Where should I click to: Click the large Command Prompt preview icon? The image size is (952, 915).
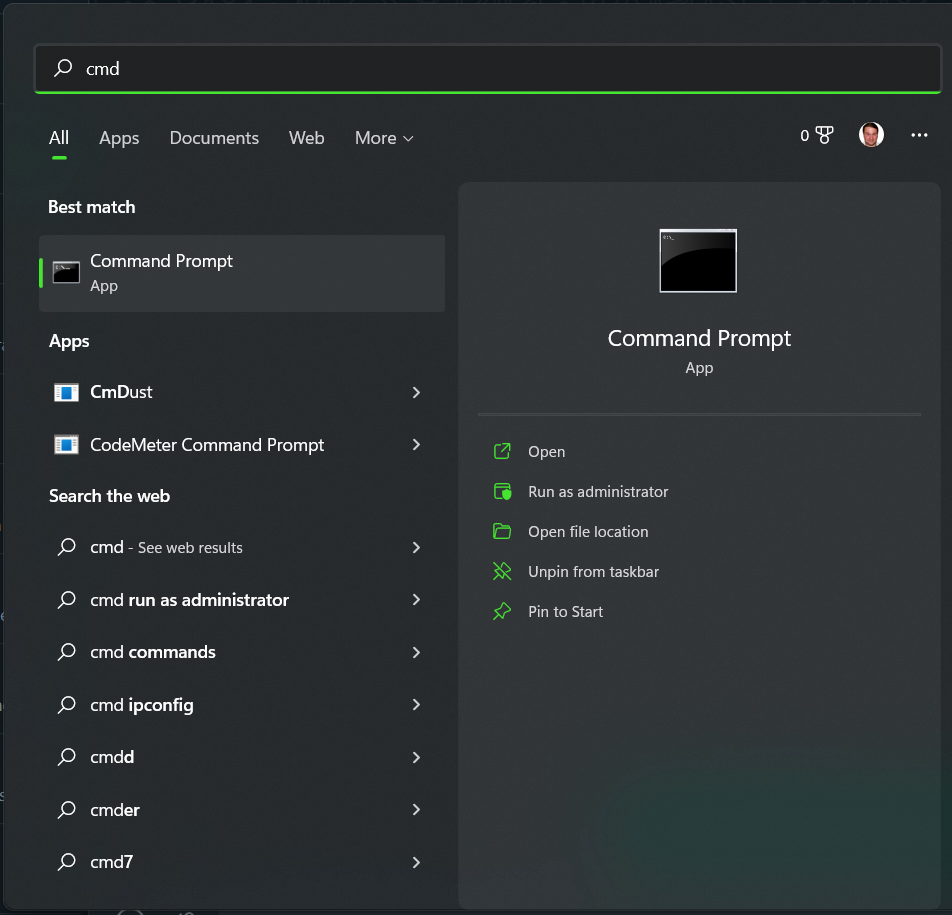pos(698,260)
